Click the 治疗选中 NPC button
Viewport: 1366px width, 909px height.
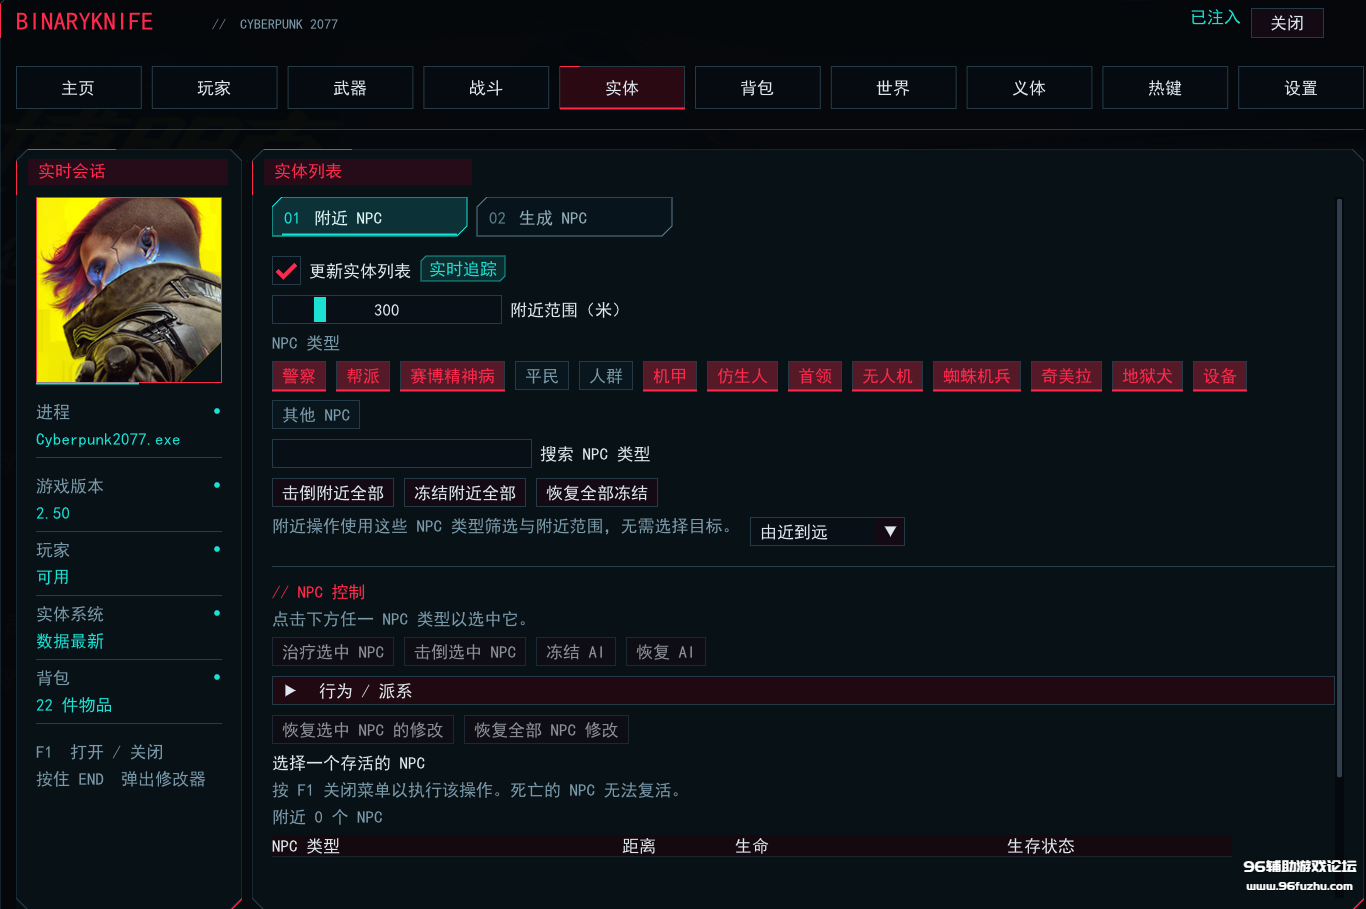pyautogui.click(x=333, y=652)
